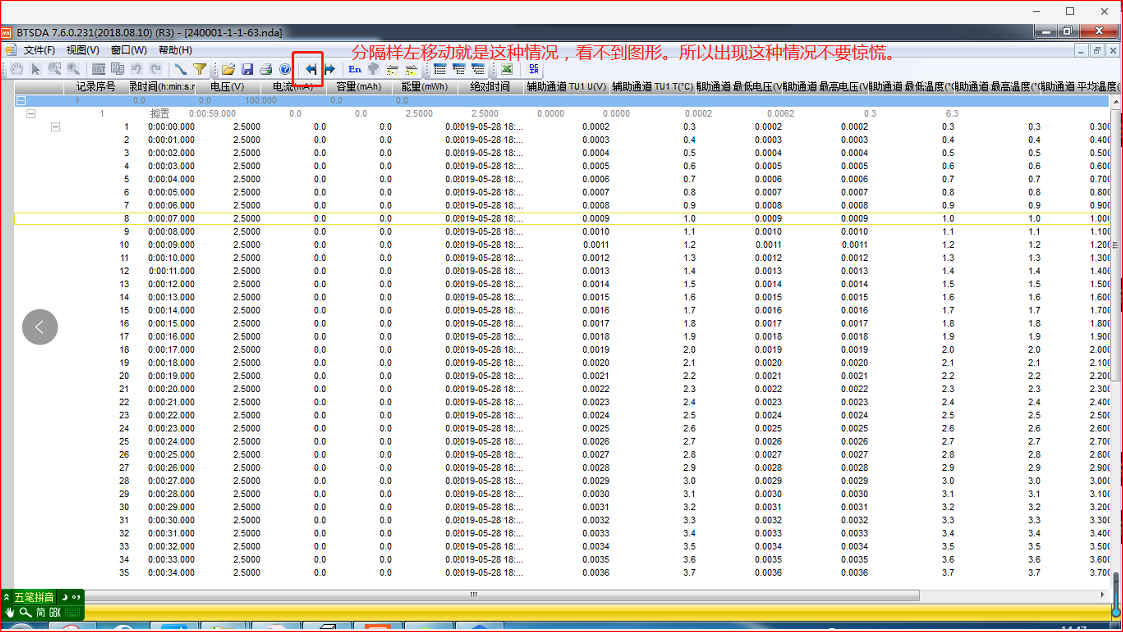Click record number 12 cell
The image size is (1123, 632).
(125, 271)
